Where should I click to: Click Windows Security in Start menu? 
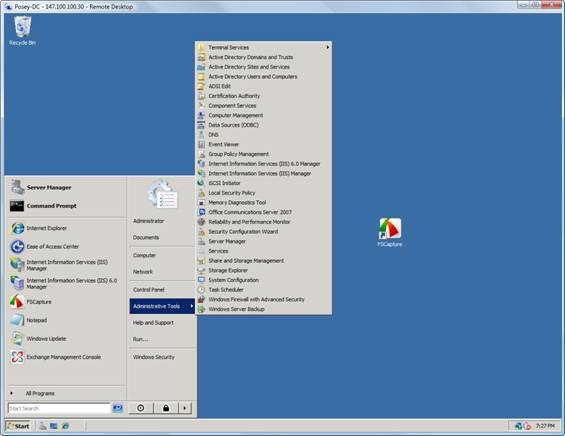tap(154, 357)
